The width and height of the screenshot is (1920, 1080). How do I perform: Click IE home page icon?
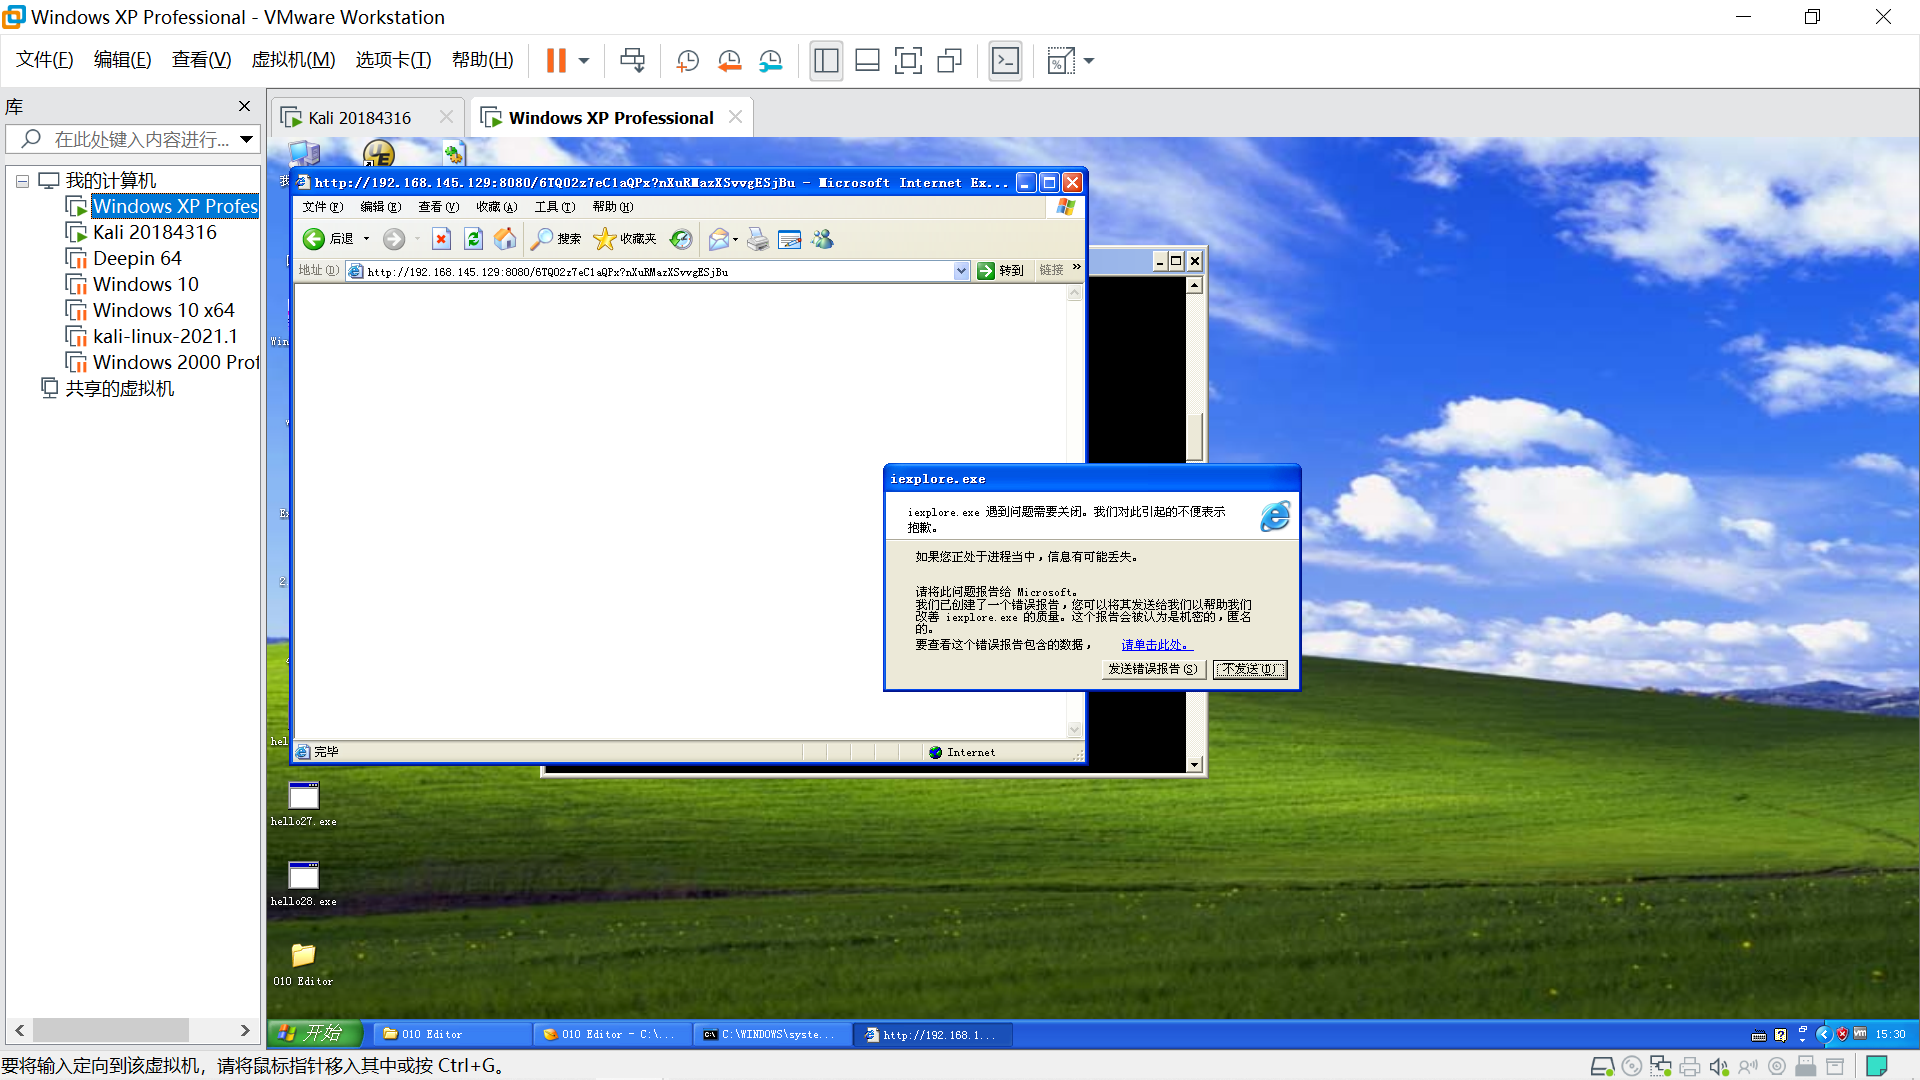pyautogui.click(x=506, y=239)
